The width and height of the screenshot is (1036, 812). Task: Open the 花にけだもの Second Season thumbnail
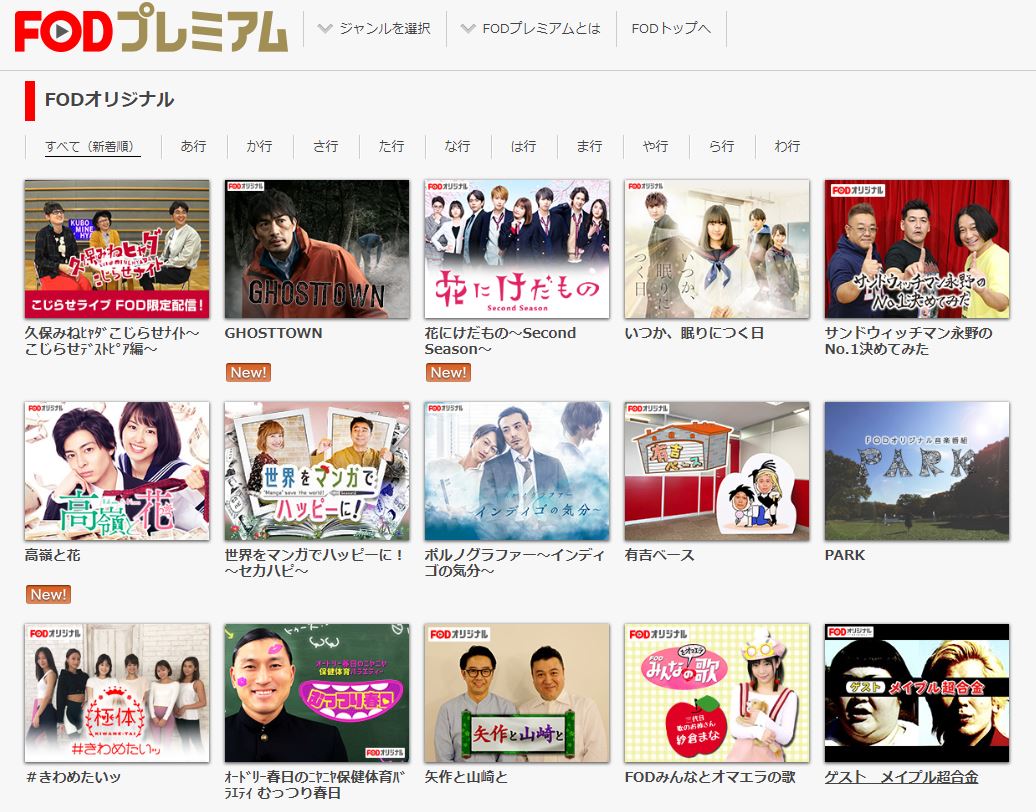pyautogui.click(x=517, y=249)
